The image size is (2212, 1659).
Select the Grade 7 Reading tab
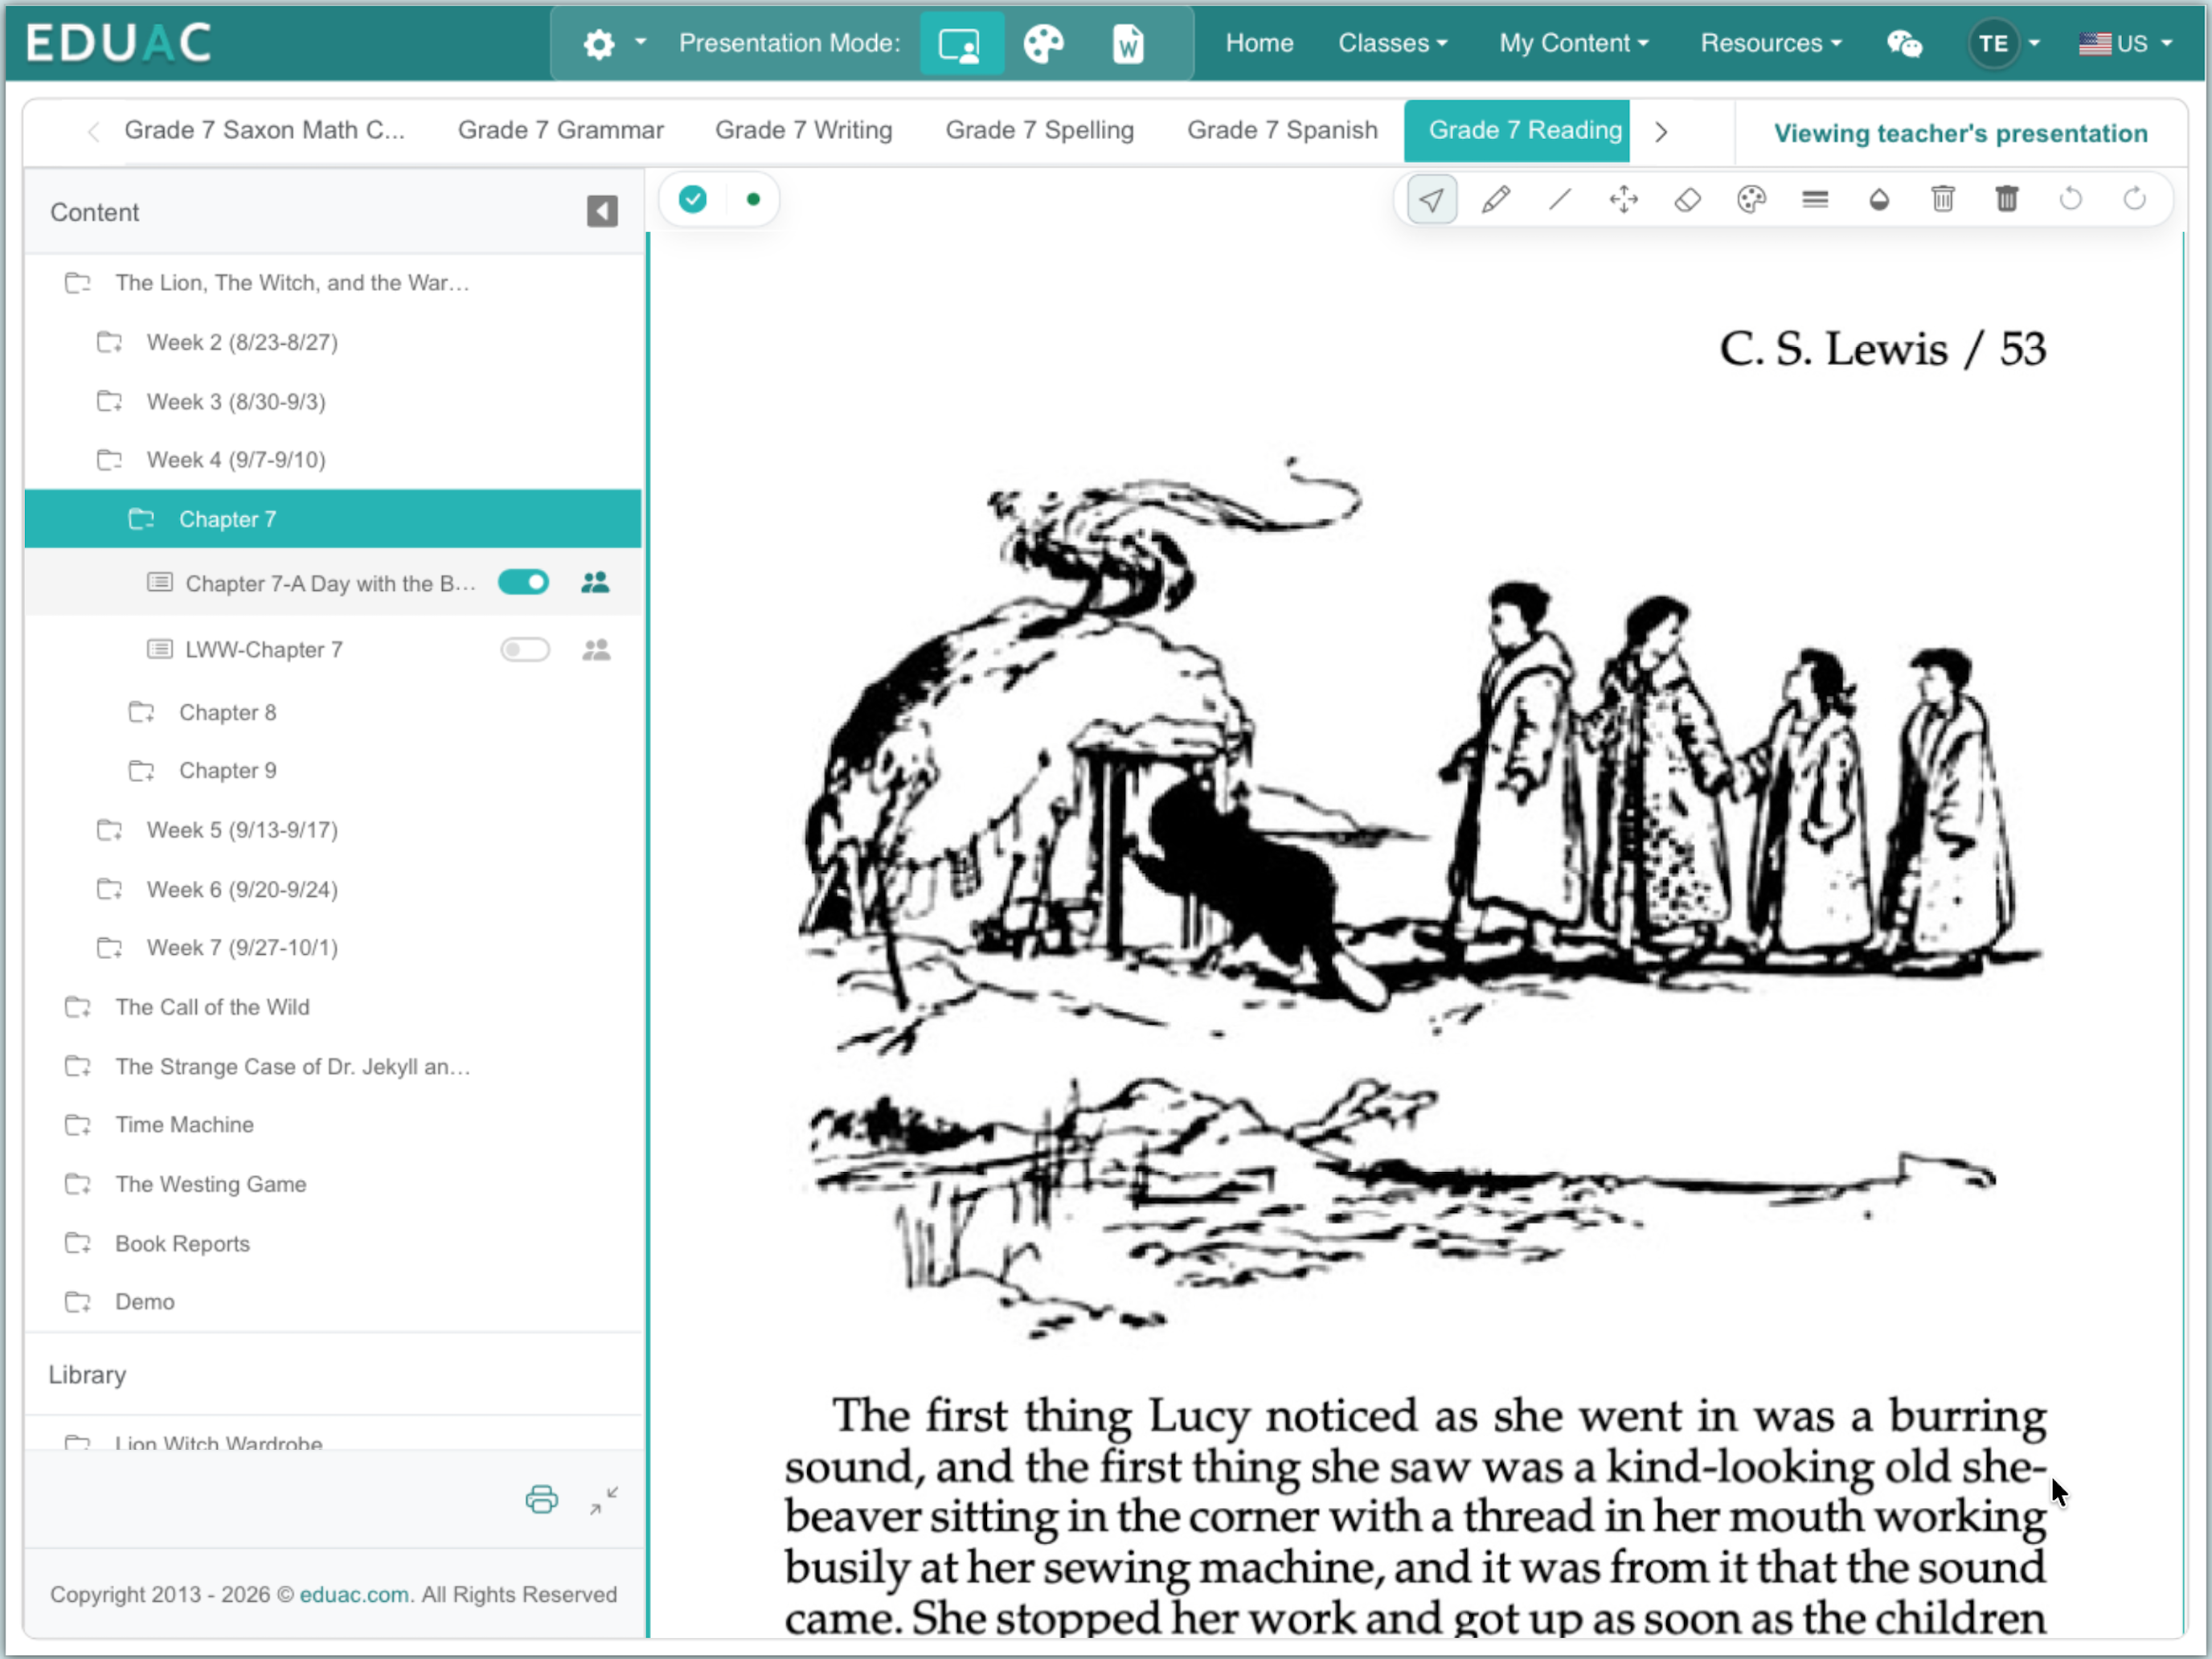pos(1516,130)
